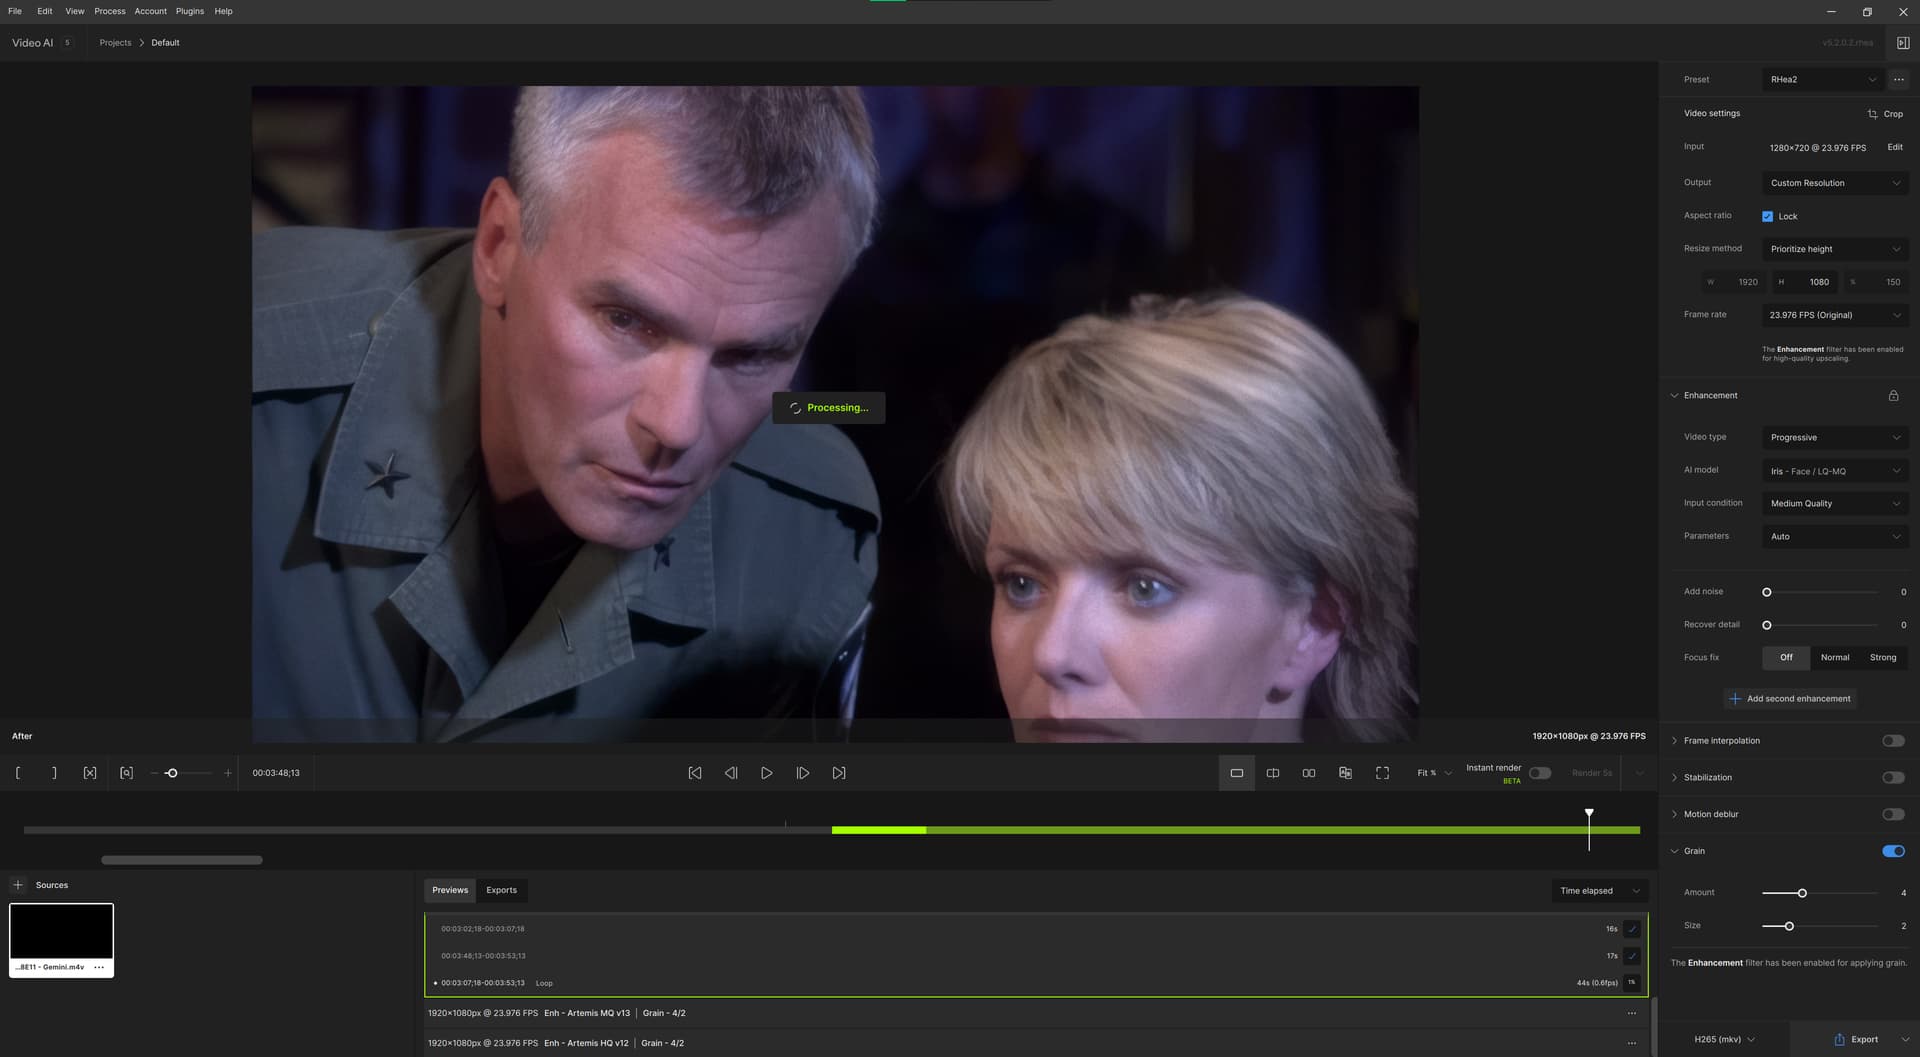Uncheck the Aspect ratio Lock checkbox

[x=1767, y=217]
